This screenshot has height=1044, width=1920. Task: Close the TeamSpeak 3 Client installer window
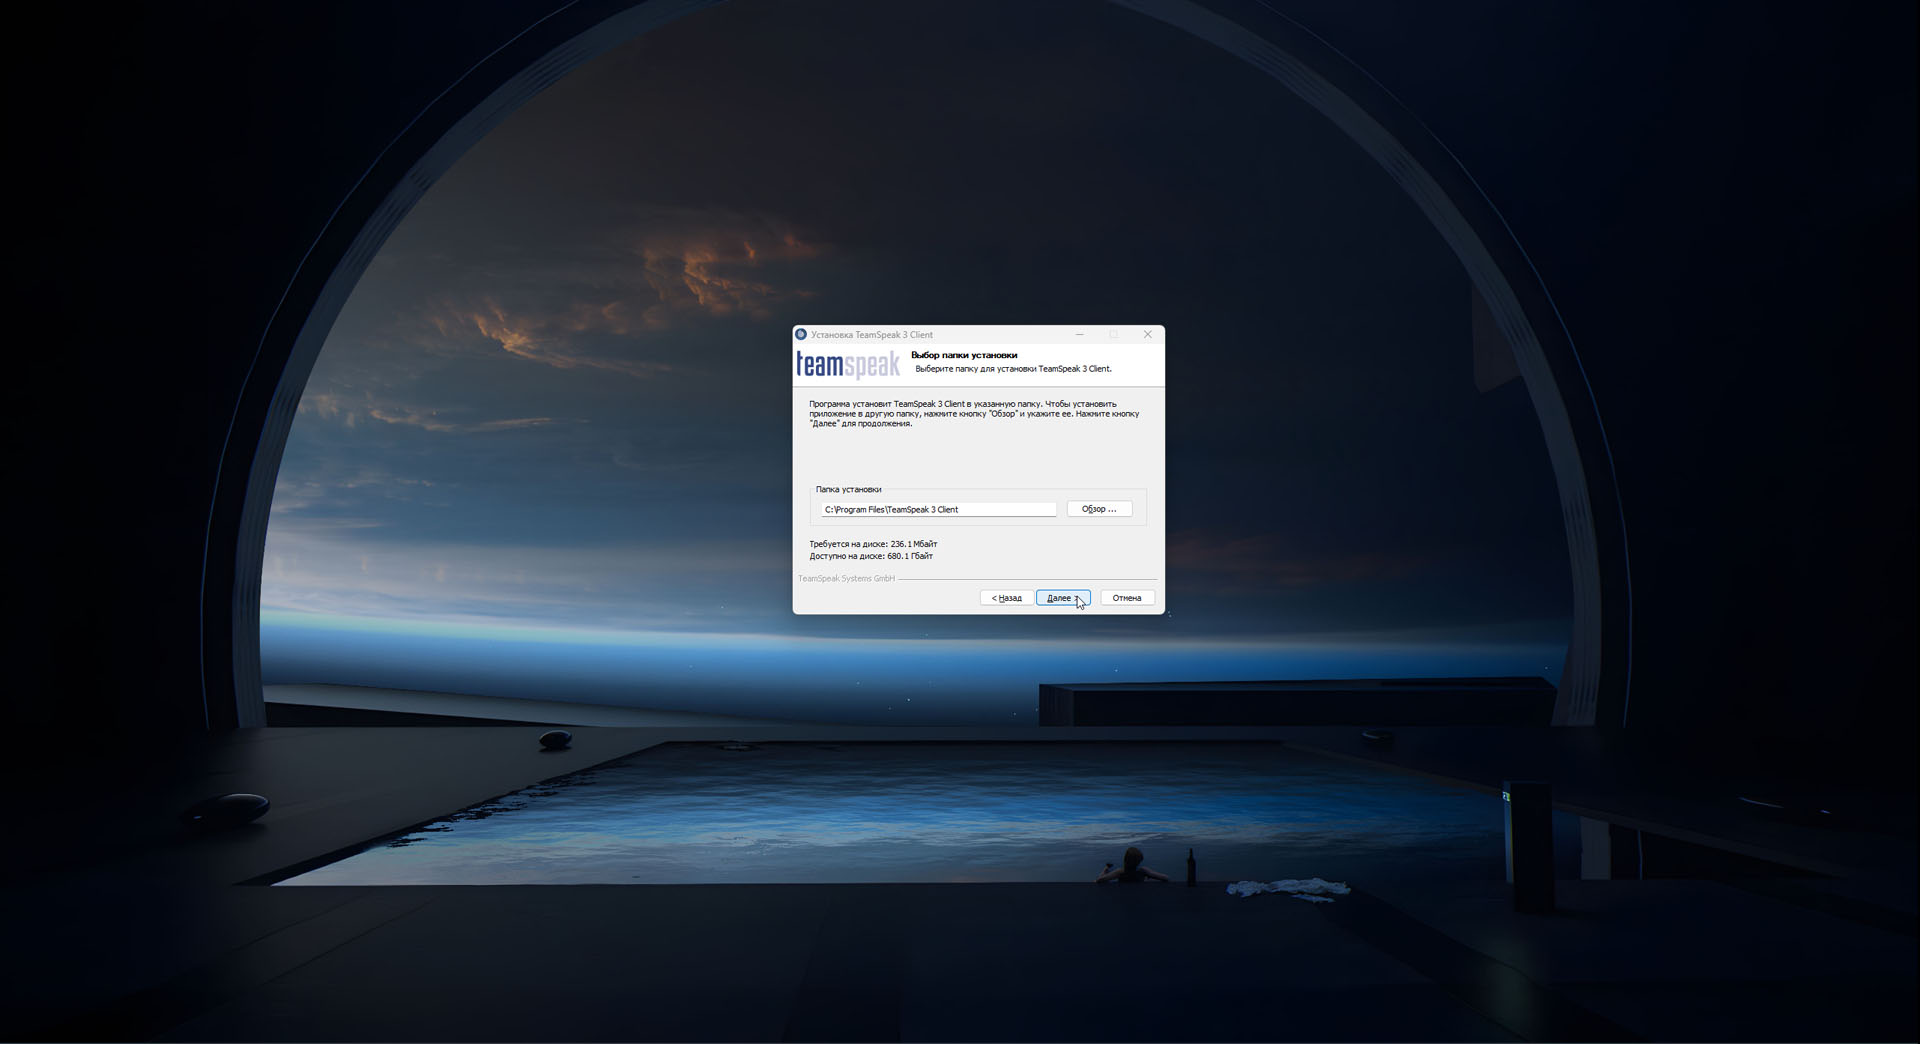tap(1148, 334)
